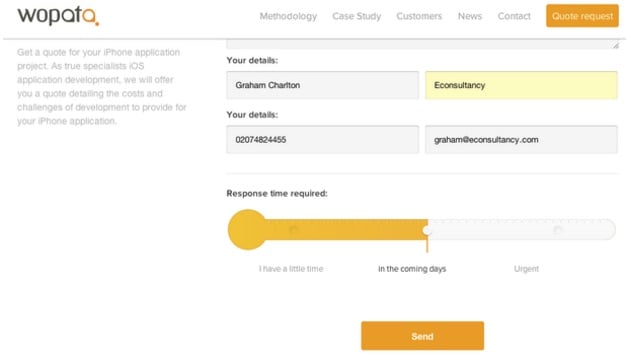Select the name field with Graham Charlton
The height and width of the screenshot is (364, 643).
322,85
